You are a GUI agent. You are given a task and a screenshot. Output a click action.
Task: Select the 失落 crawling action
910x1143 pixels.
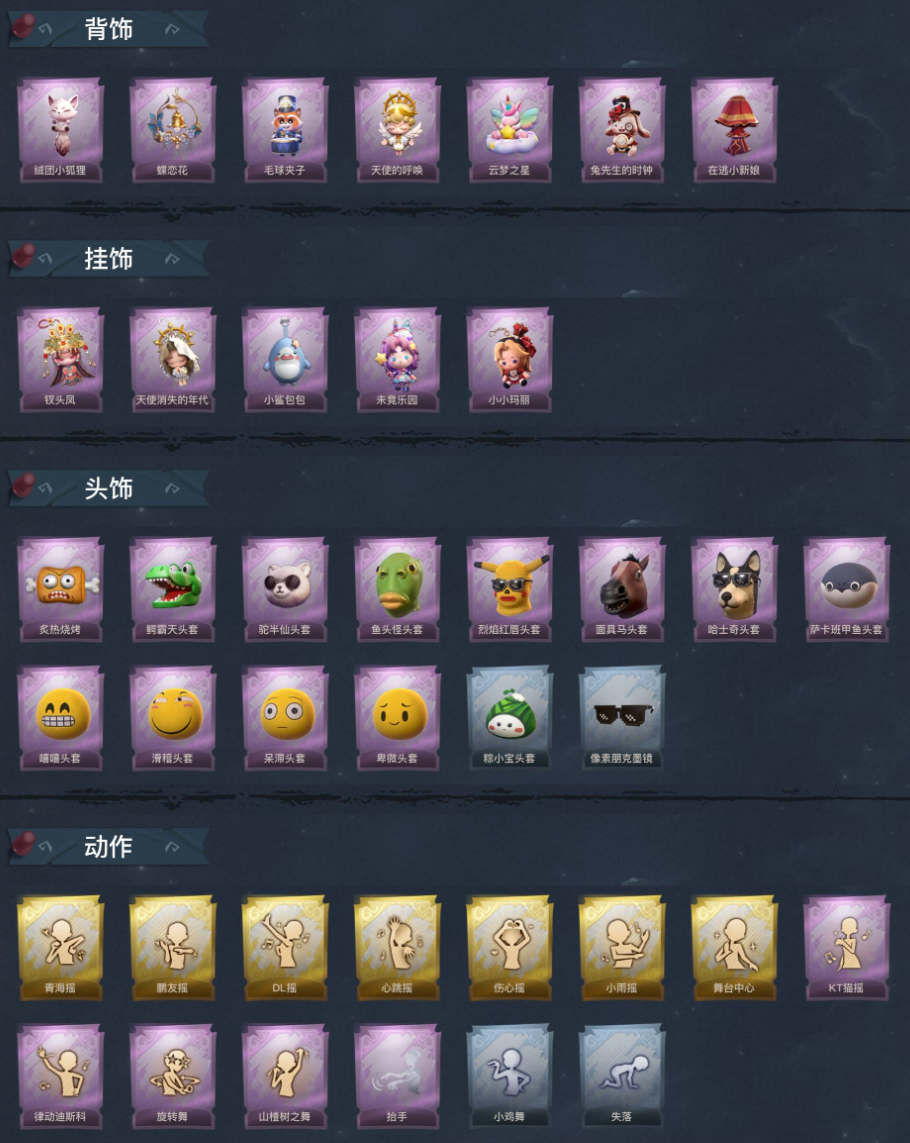(x=622, y=1076)
